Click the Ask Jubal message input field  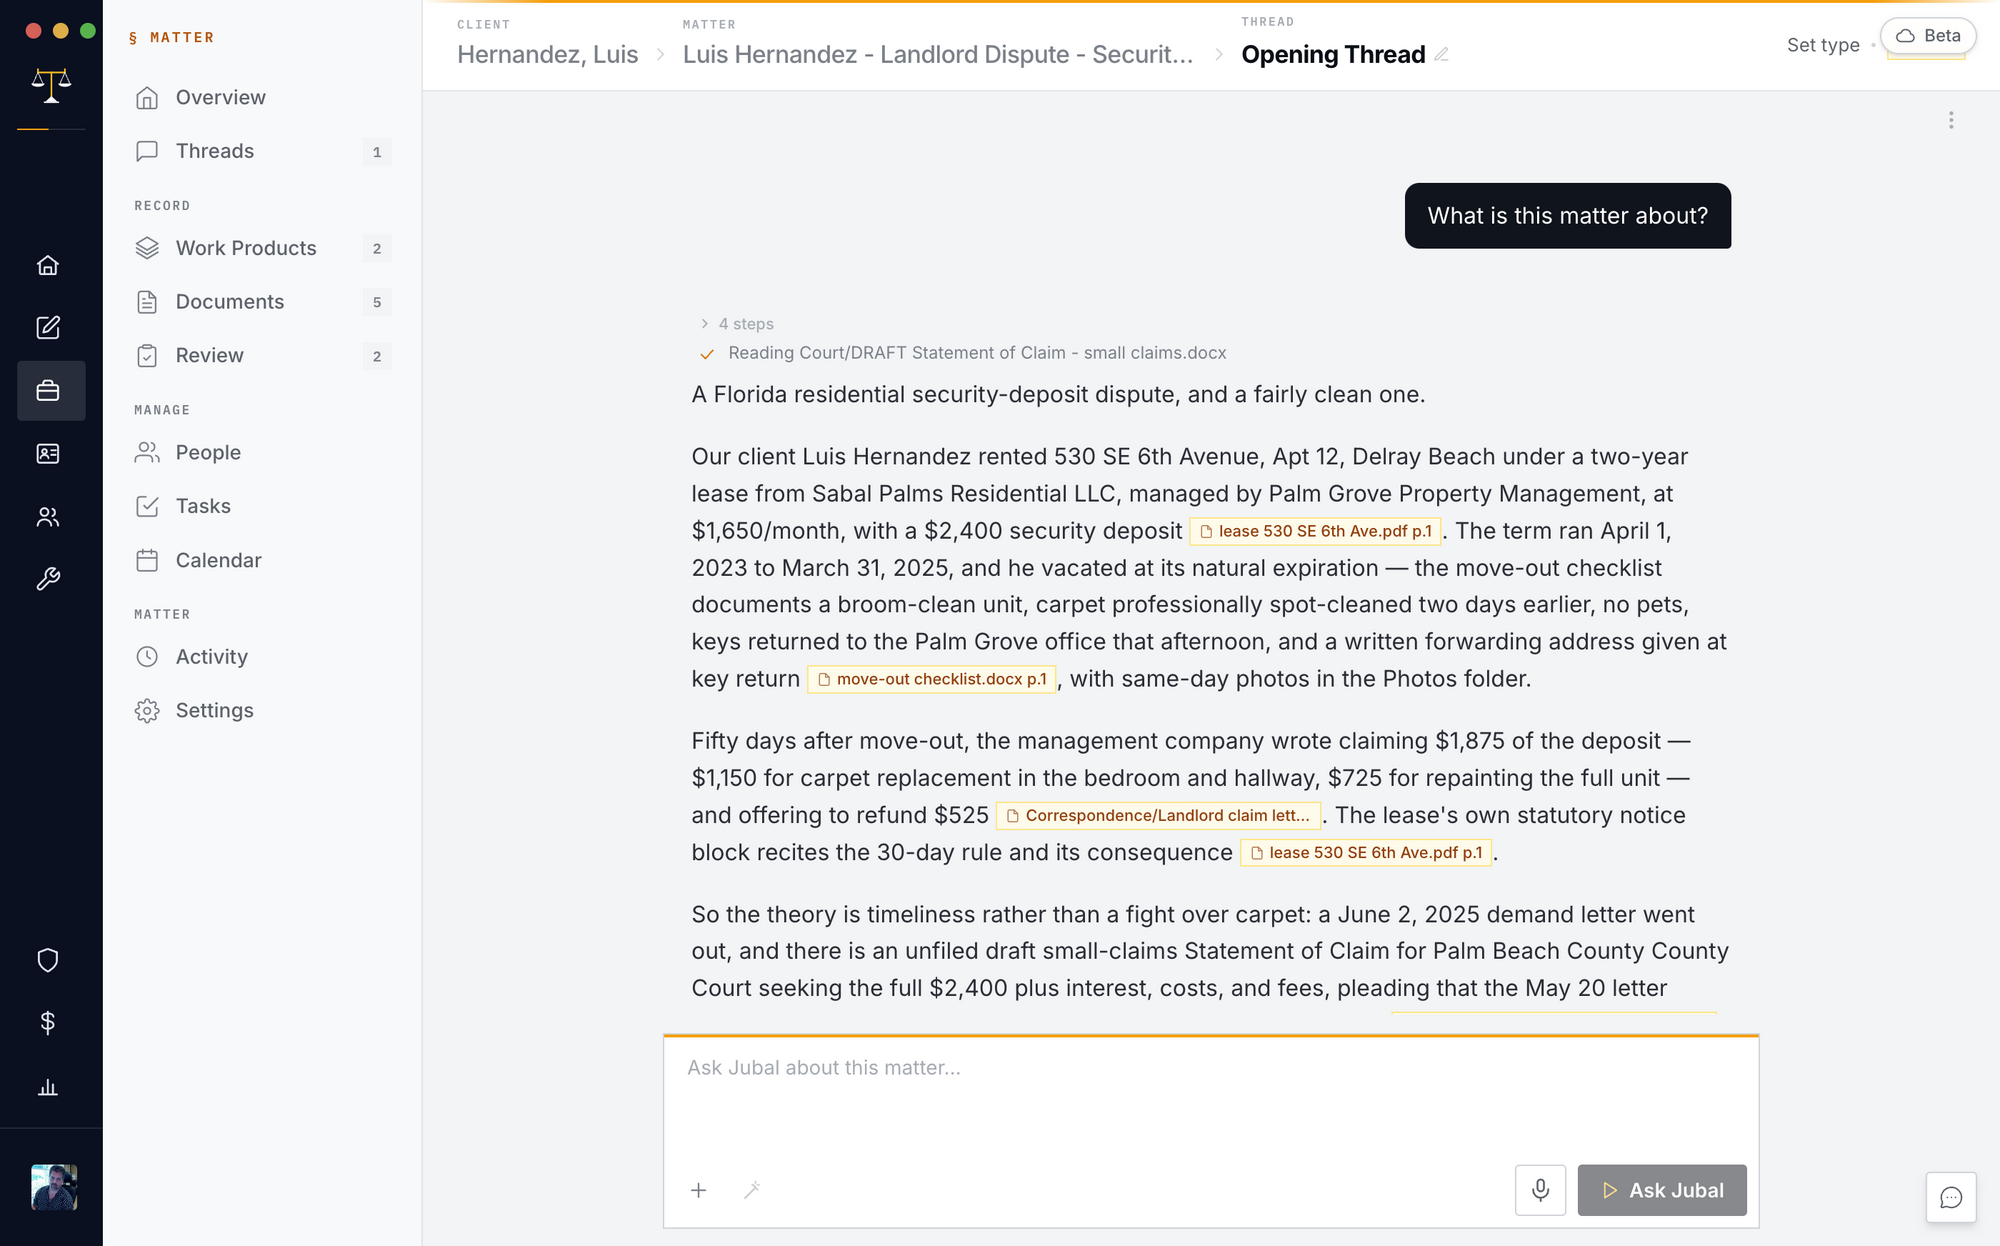pos(1210,1096)
